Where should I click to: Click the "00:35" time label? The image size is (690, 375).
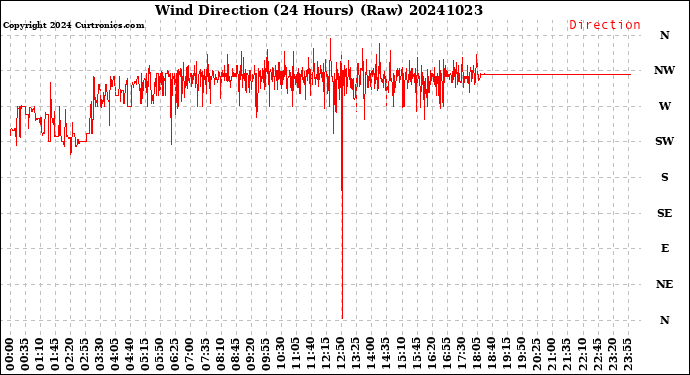(x=25, y=354)
